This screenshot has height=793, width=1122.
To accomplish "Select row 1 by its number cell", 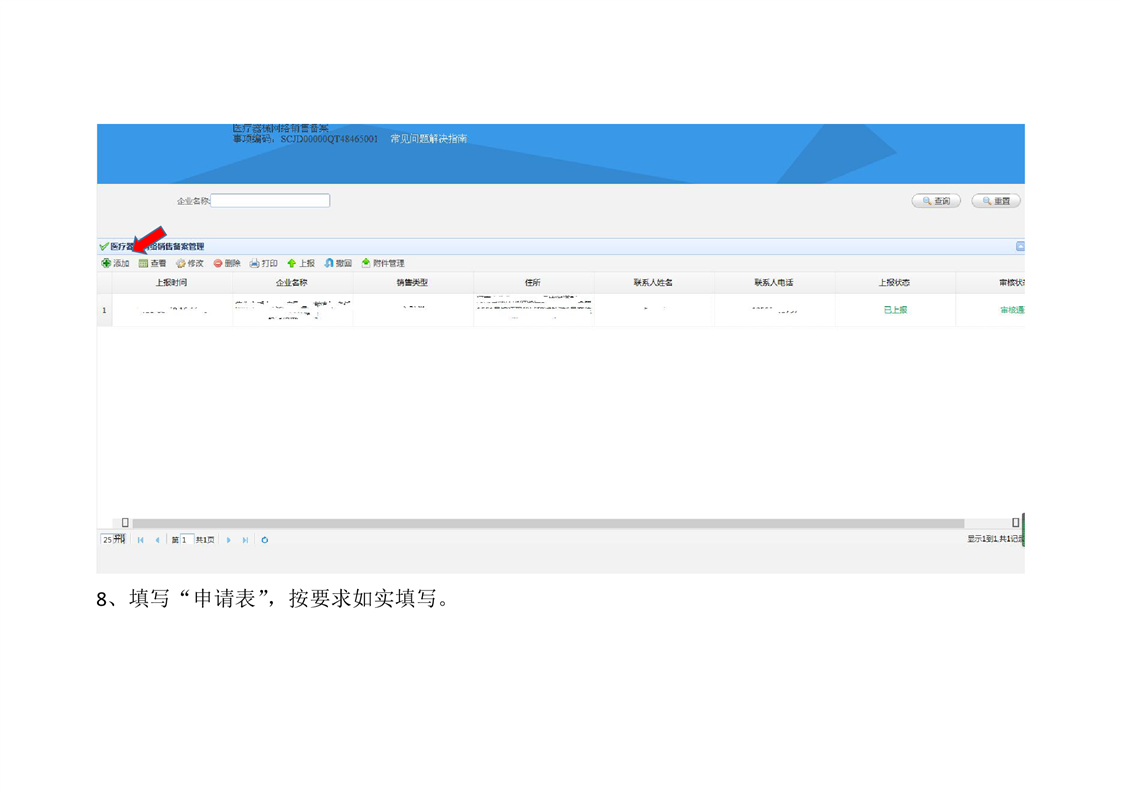I will pos(104,311).
